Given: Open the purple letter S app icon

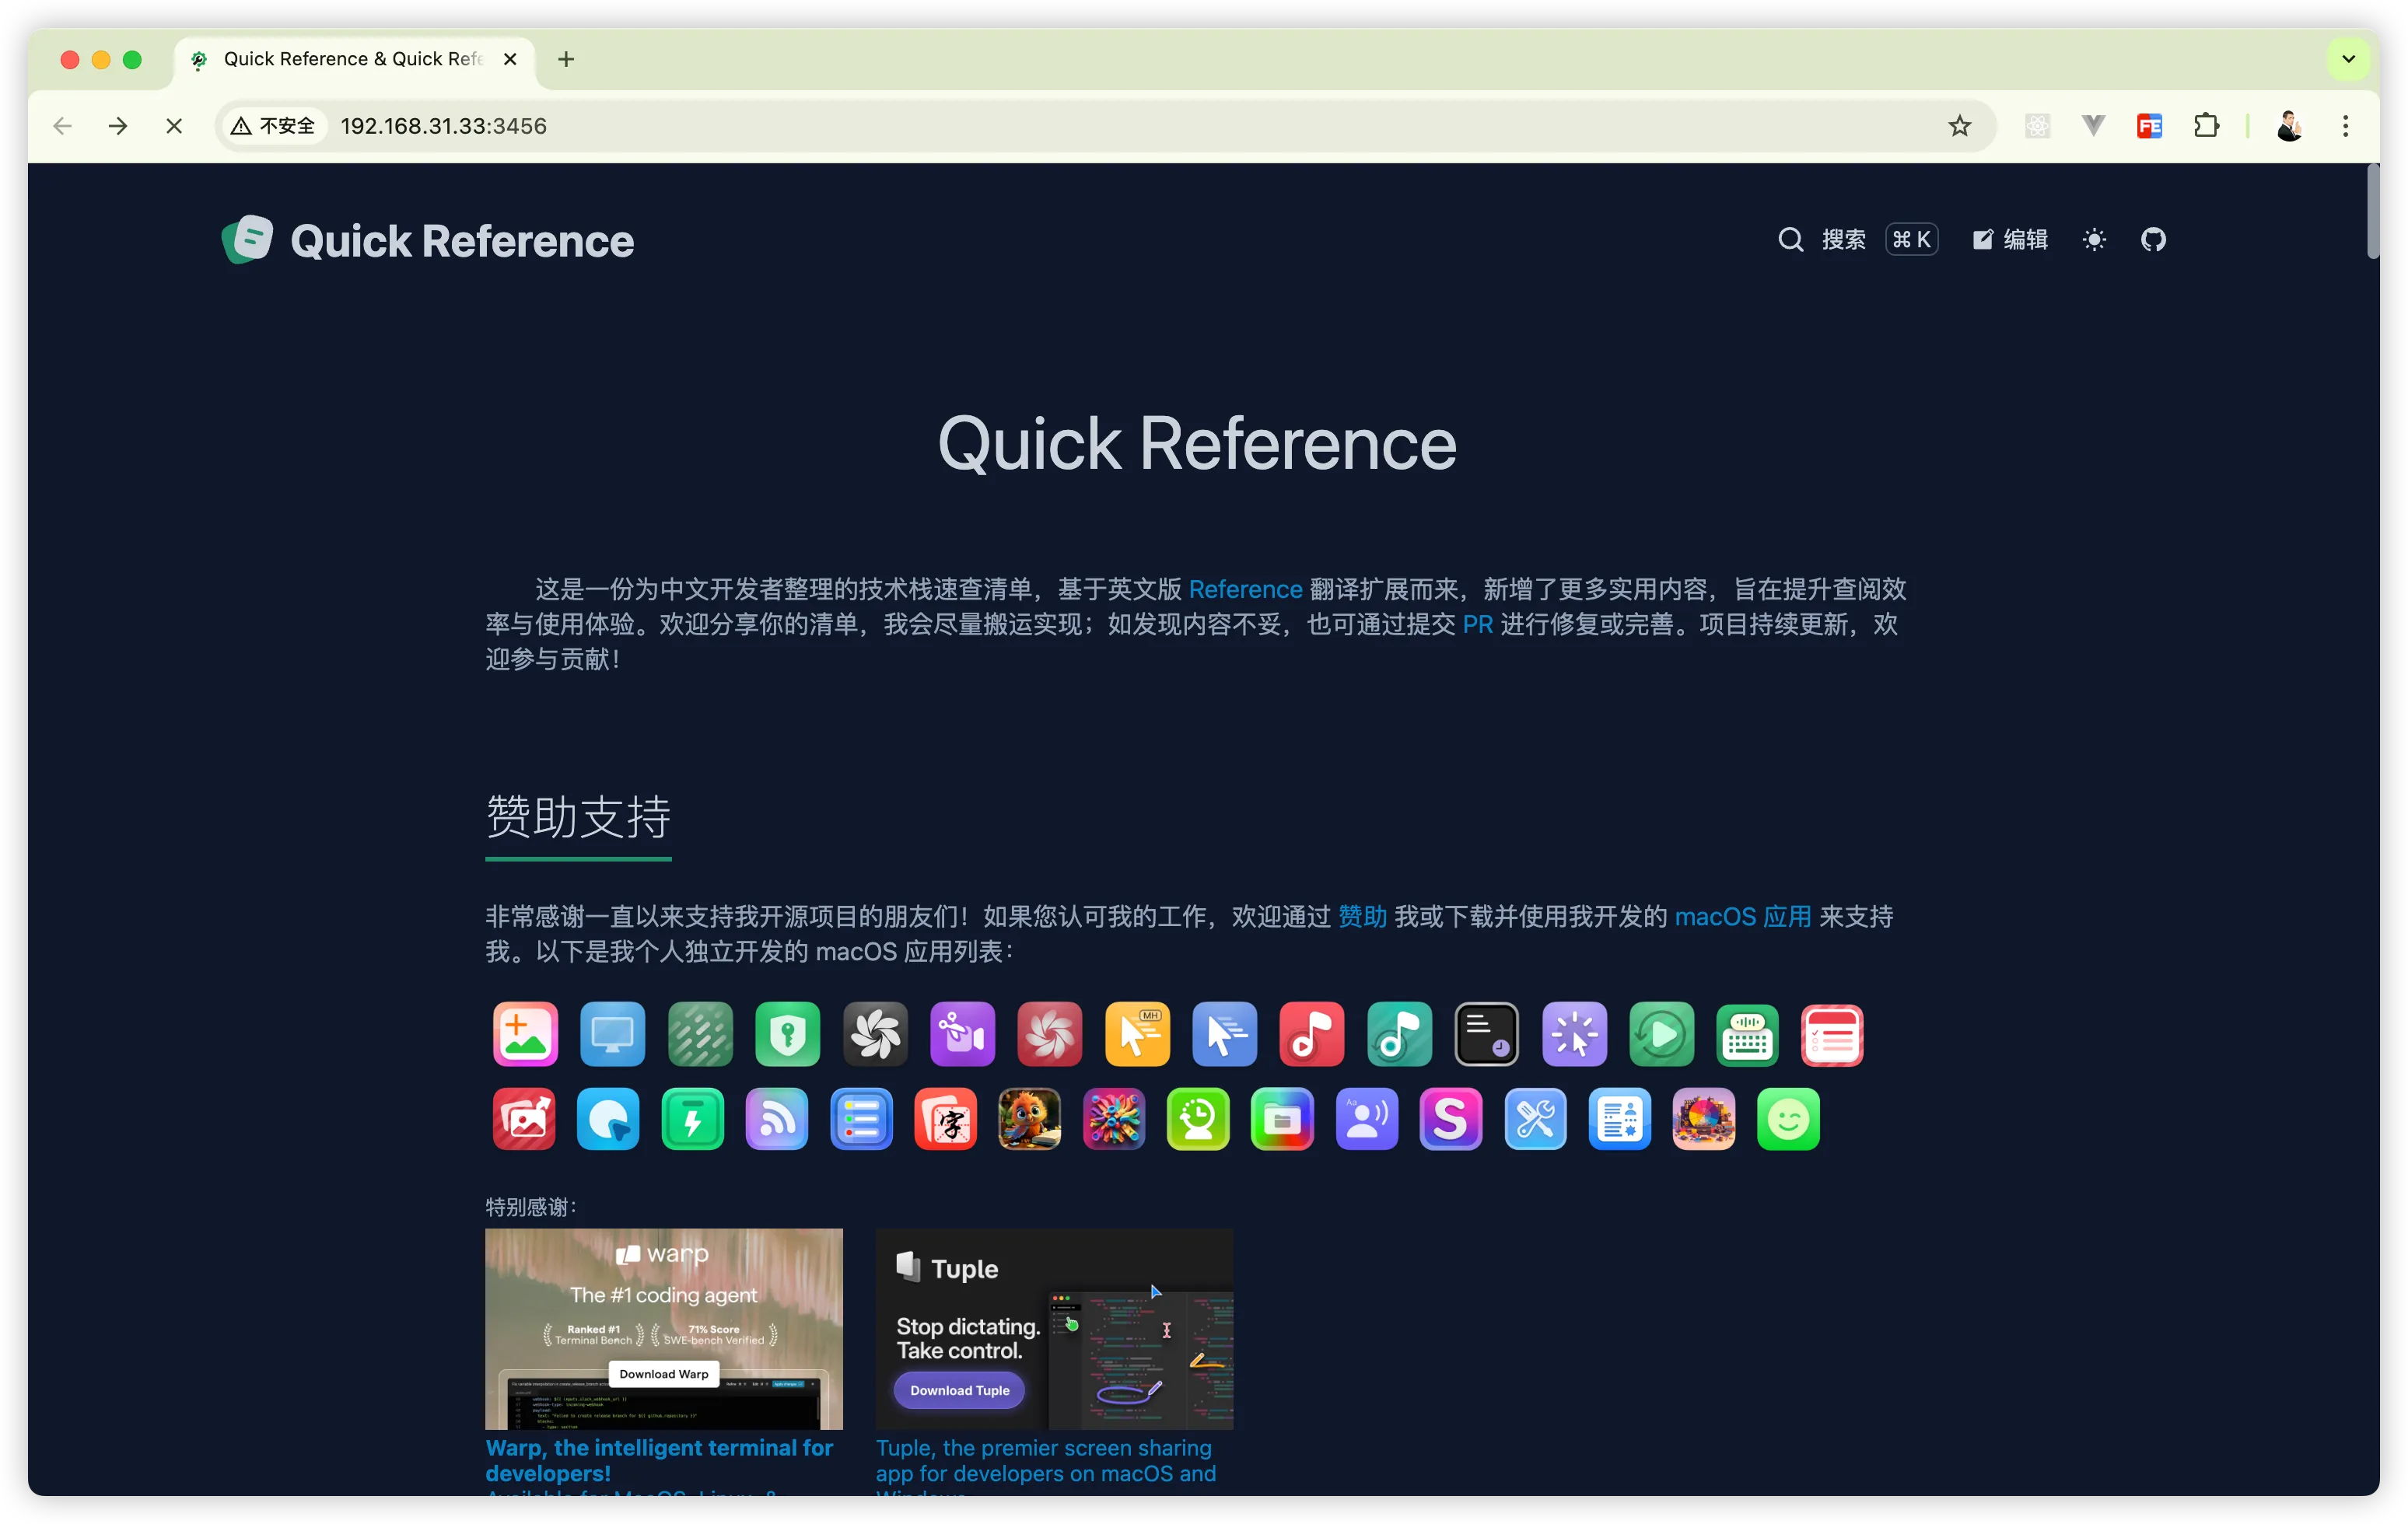Looking at the screenshot, I should point(1451,1119).
